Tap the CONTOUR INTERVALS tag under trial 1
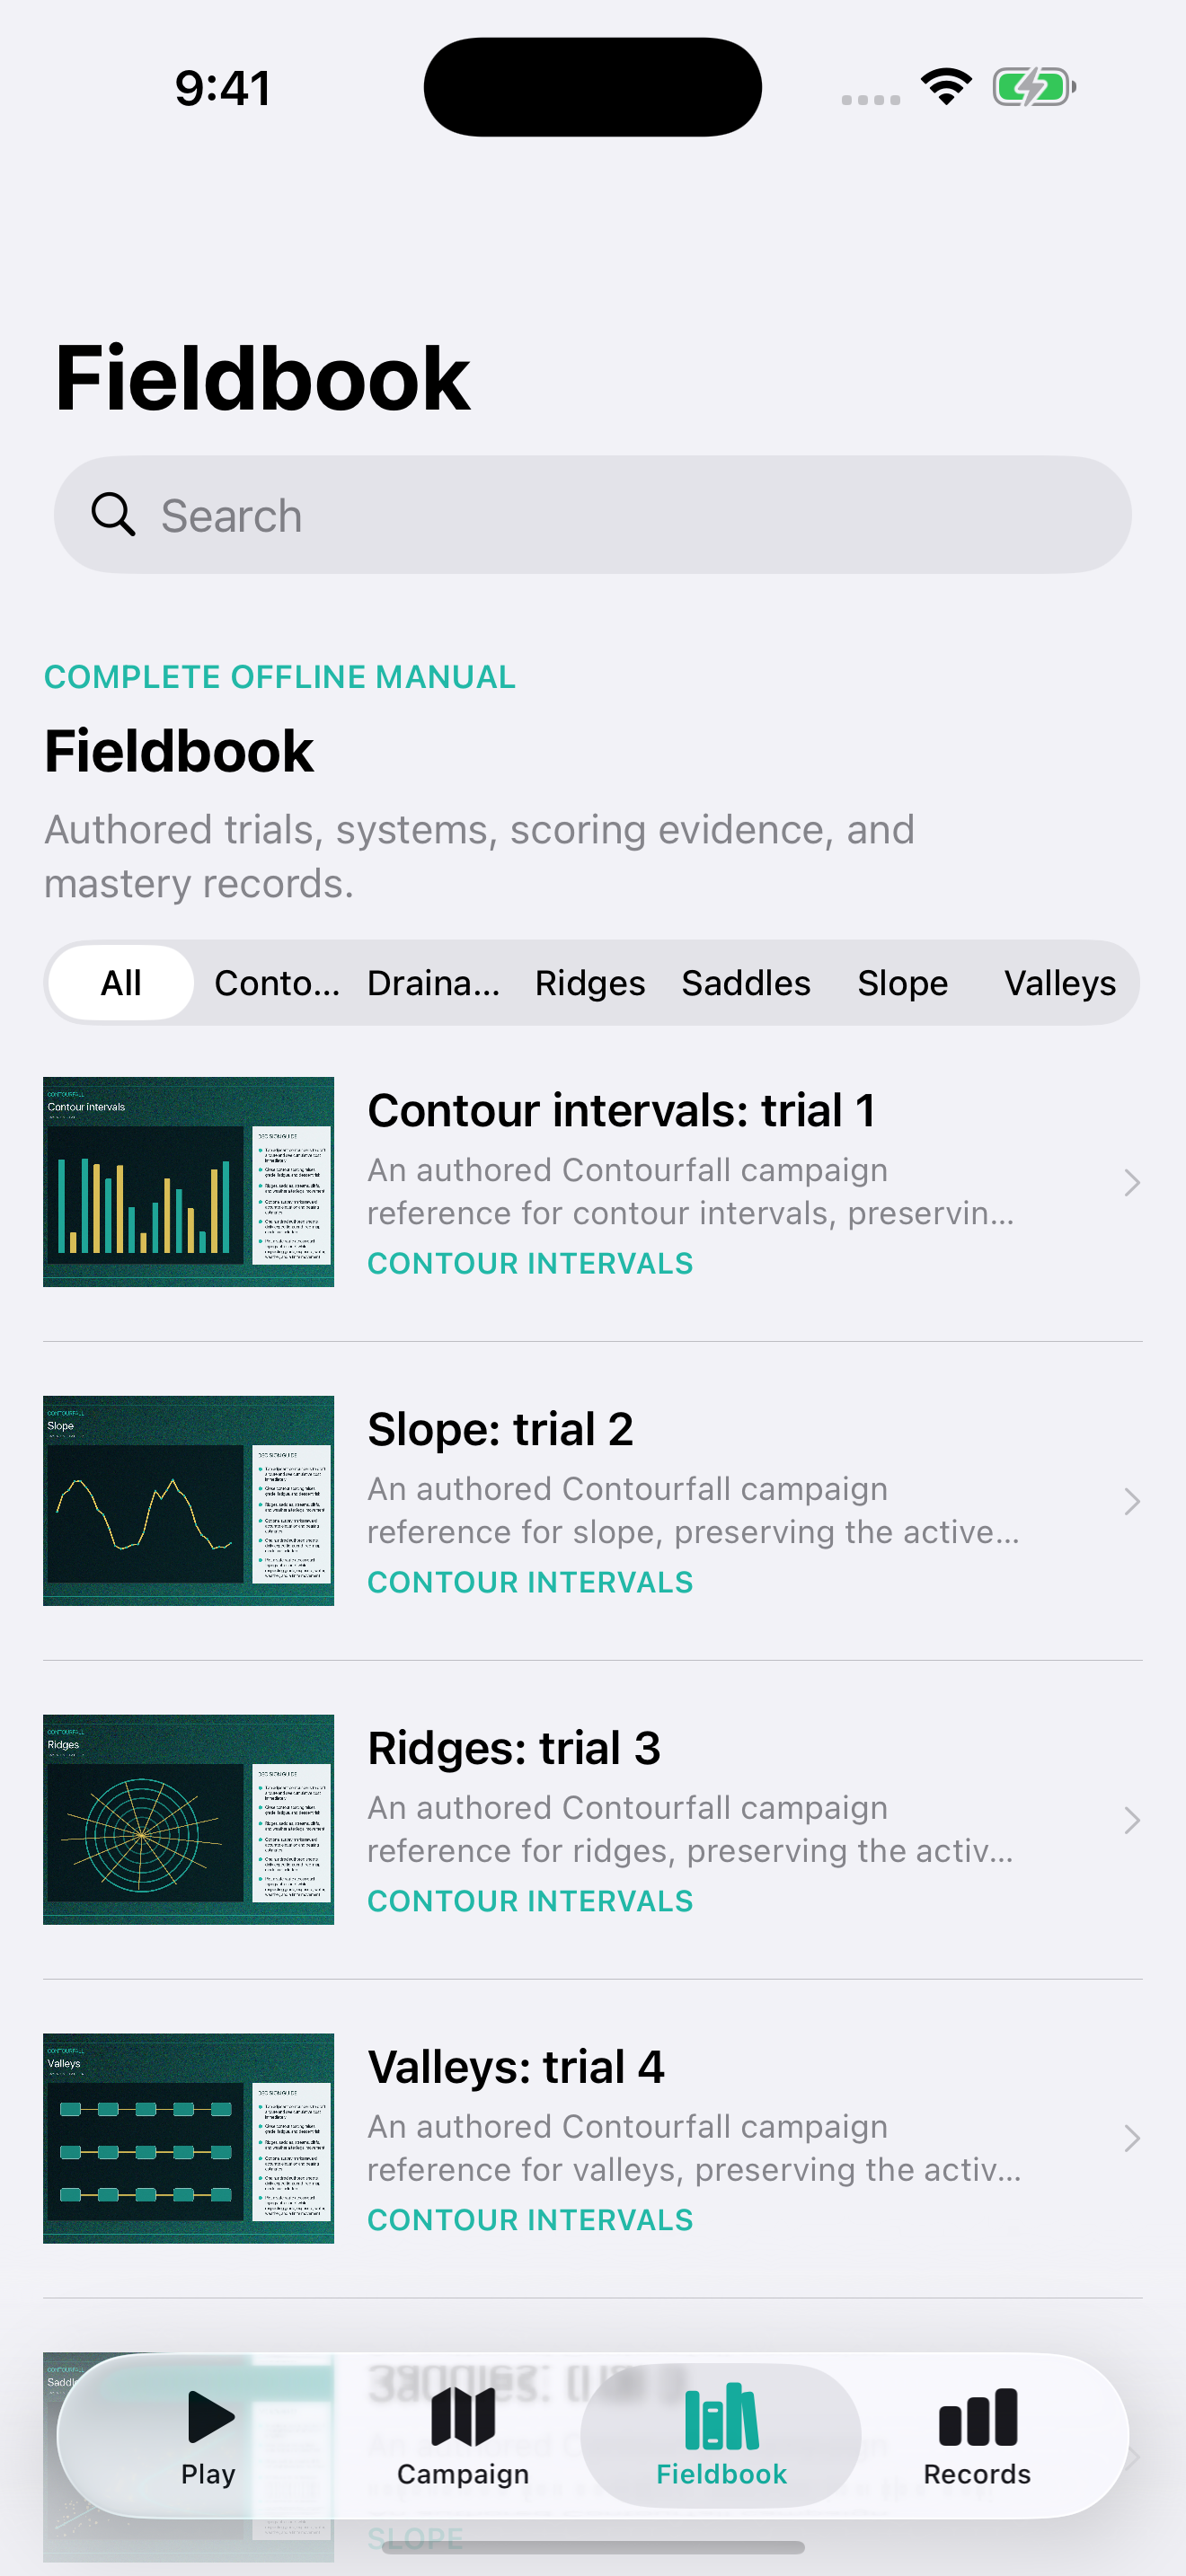Screen dimensions: 1186x2576 (x=530, y=1263)
